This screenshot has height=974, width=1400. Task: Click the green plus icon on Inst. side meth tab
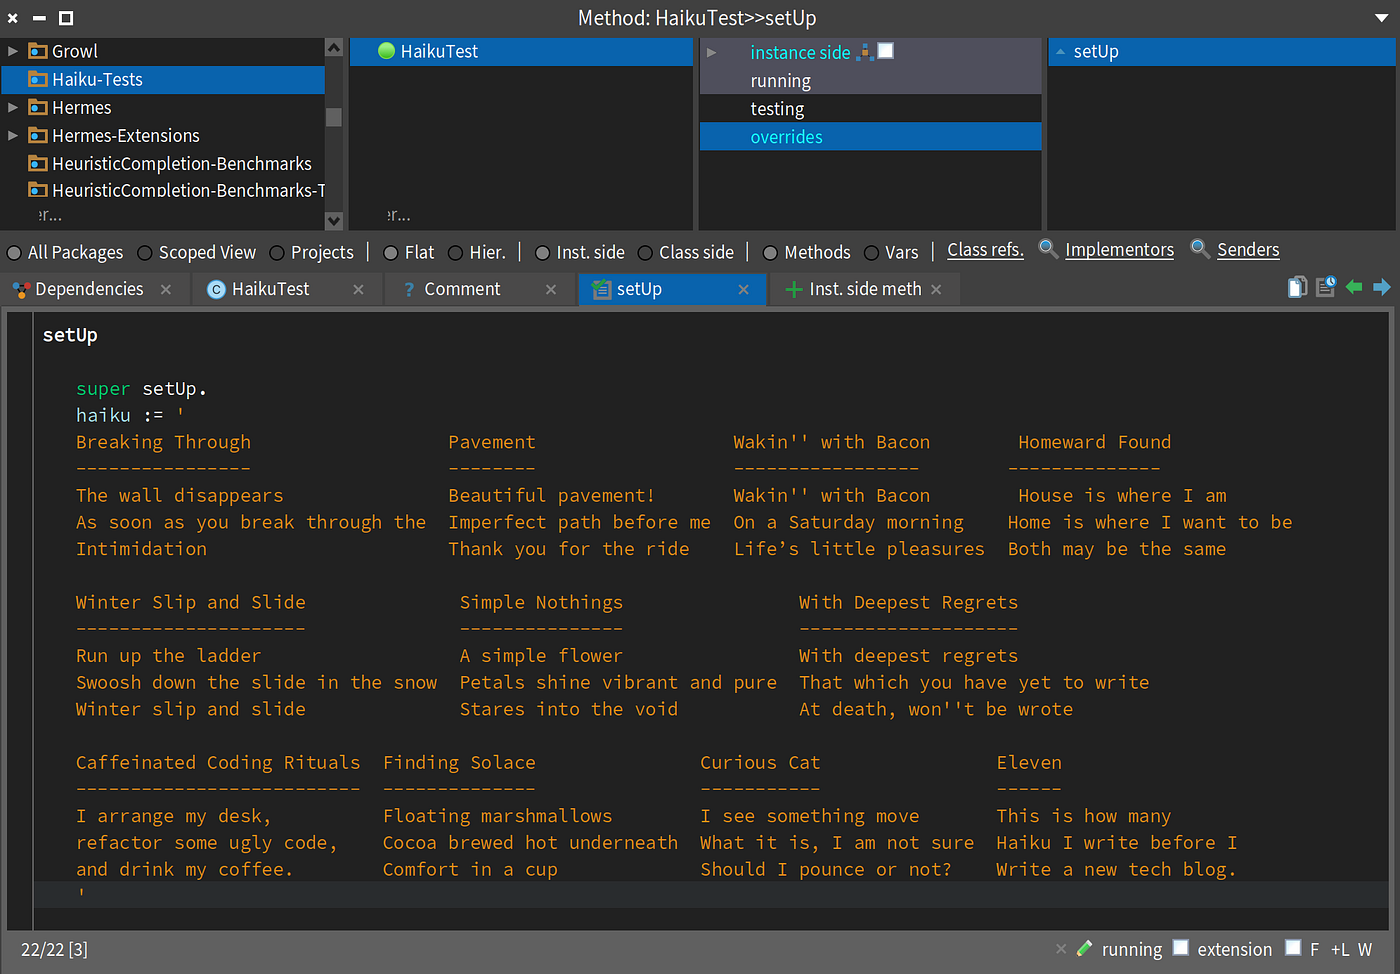tap(794, 290)
